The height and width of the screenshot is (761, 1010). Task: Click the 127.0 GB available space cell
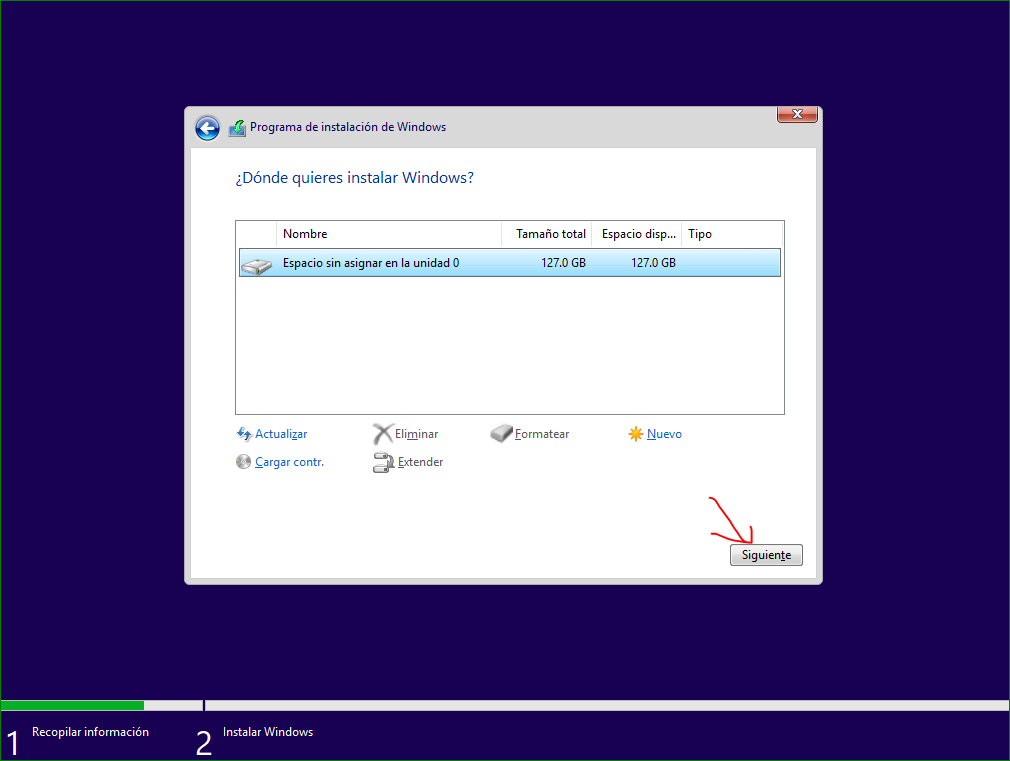653,263
